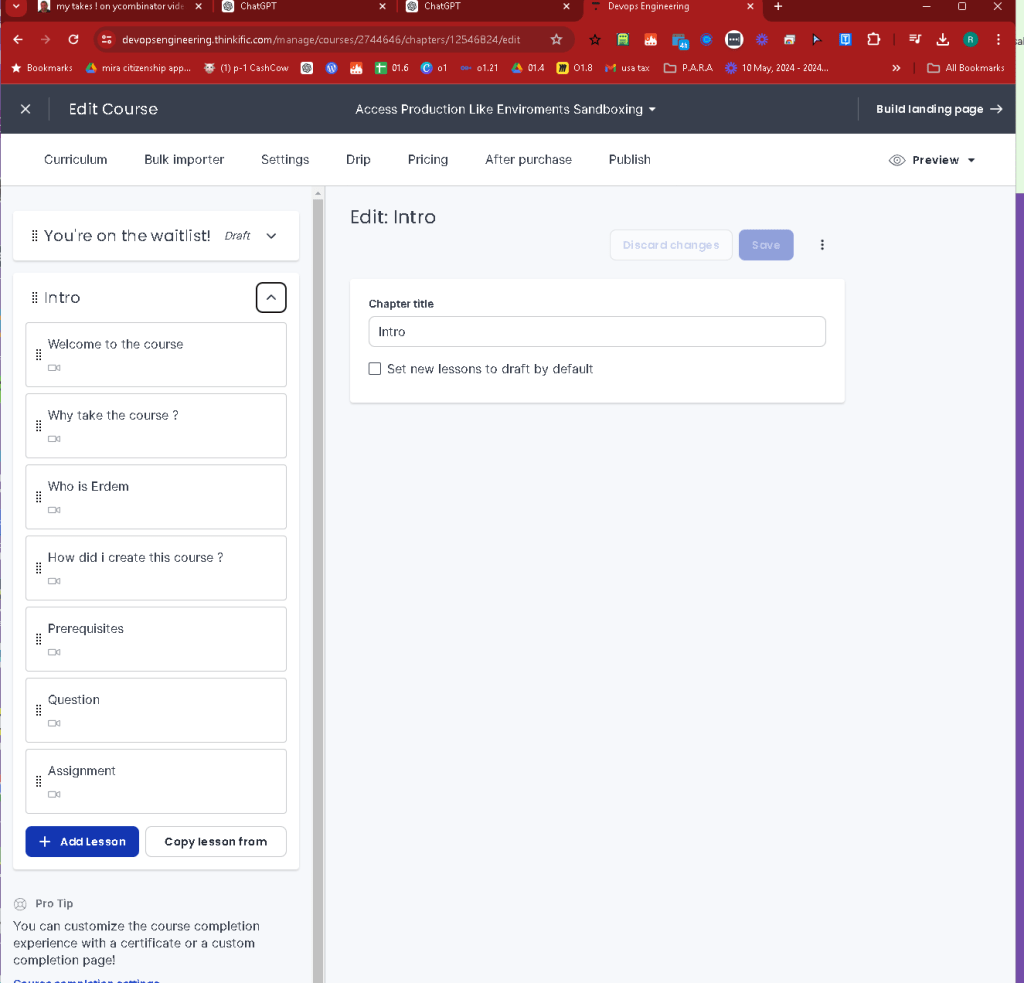Show more bookmarks with double chevron
Image resolution: width=1024 pixels, height=983 pixels.
897,68
